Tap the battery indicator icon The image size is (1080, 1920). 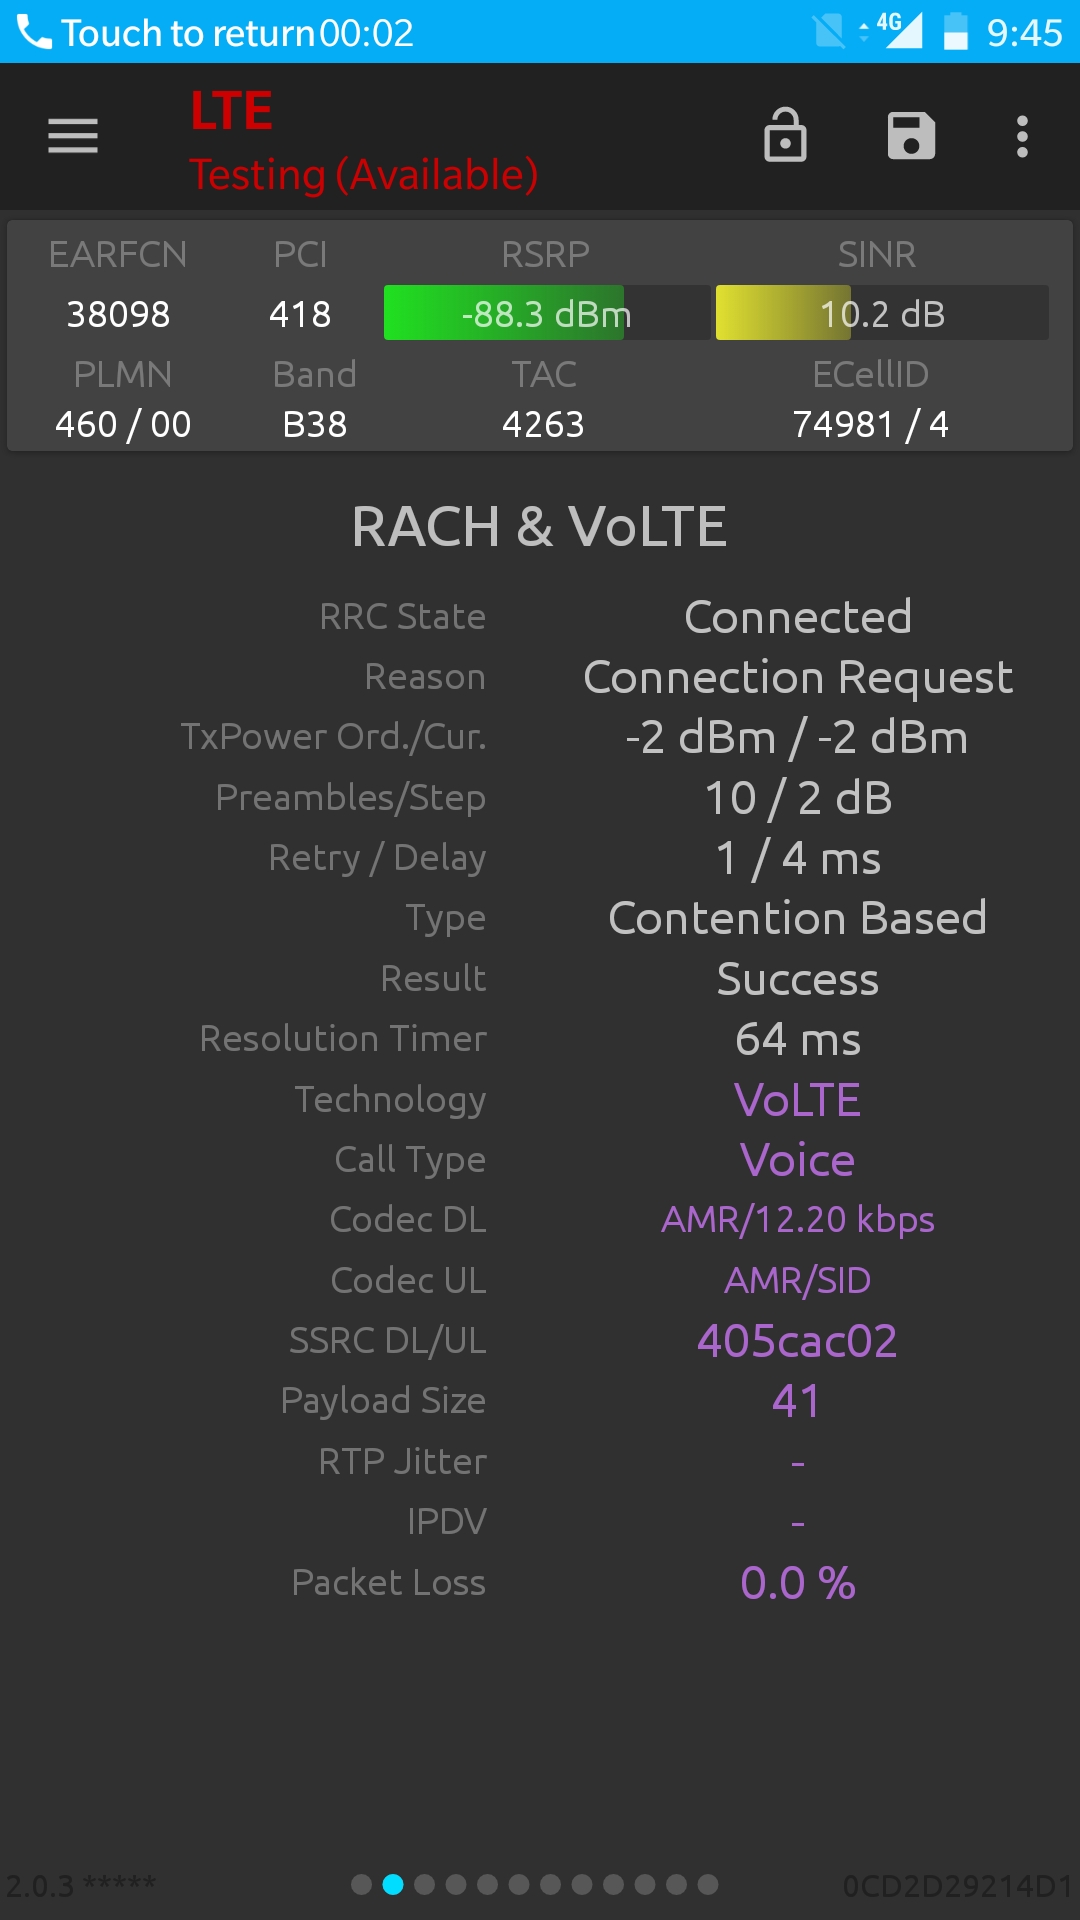955,31
